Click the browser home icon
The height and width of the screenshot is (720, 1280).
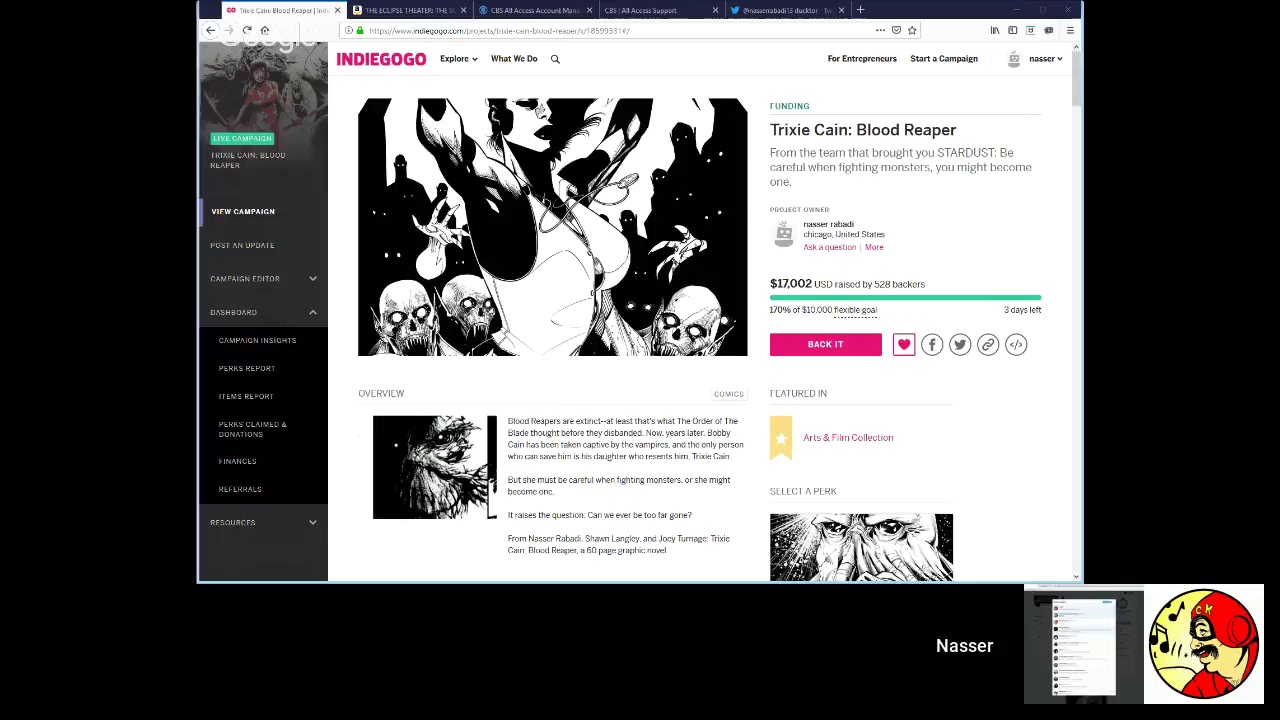tap(265, 31)
